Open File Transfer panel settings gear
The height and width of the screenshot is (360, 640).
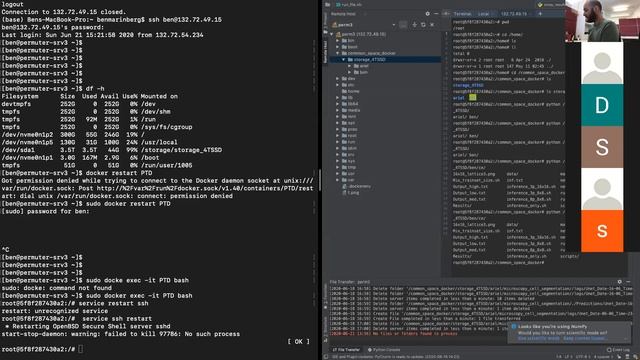pyautogui.click(x=620, y=282)
